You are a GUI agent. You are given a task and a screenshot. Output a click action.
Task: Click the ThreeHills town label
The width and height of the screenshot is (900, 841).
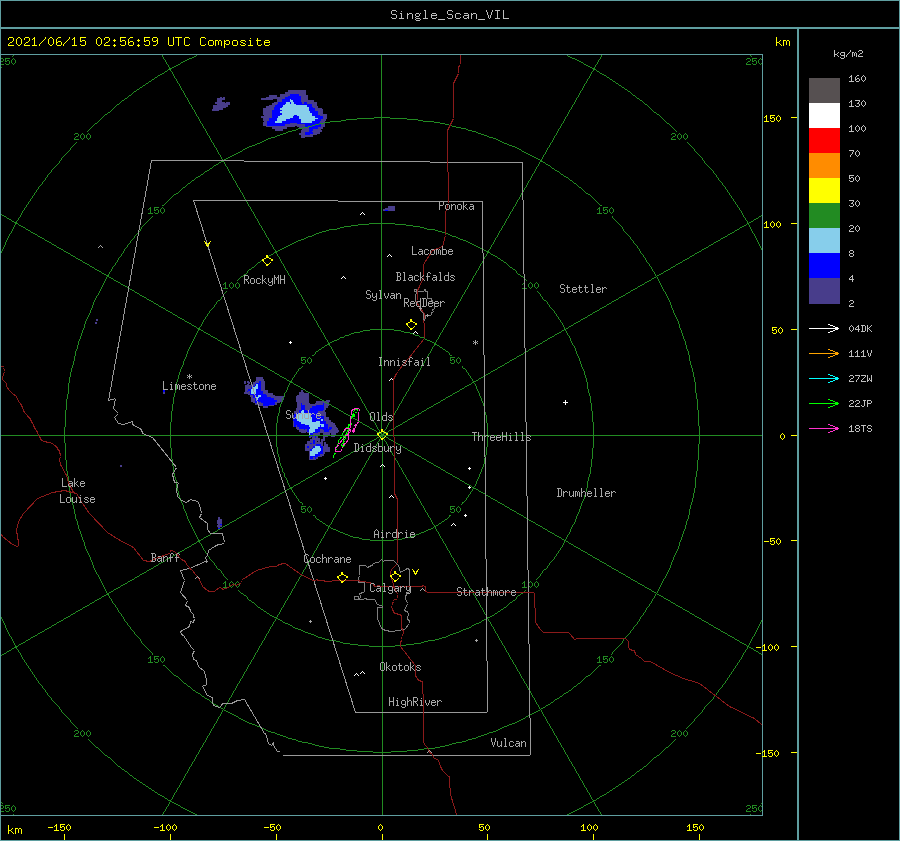pyautogui.click(x=502, y=437)
